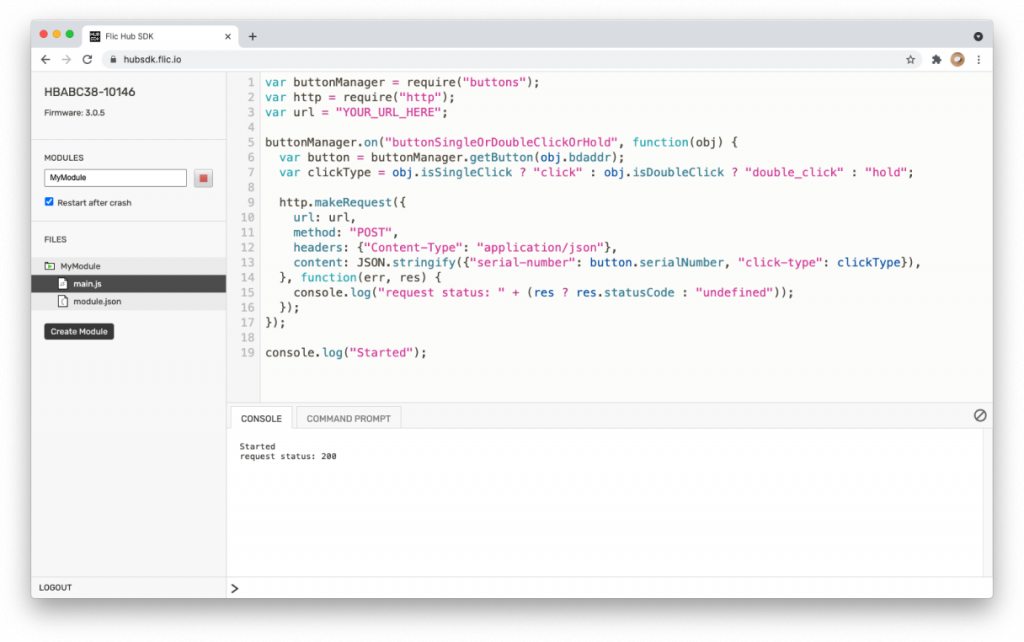The image size is (1024, 642).
Task: Click the Logout link
Action: (55, 587)
